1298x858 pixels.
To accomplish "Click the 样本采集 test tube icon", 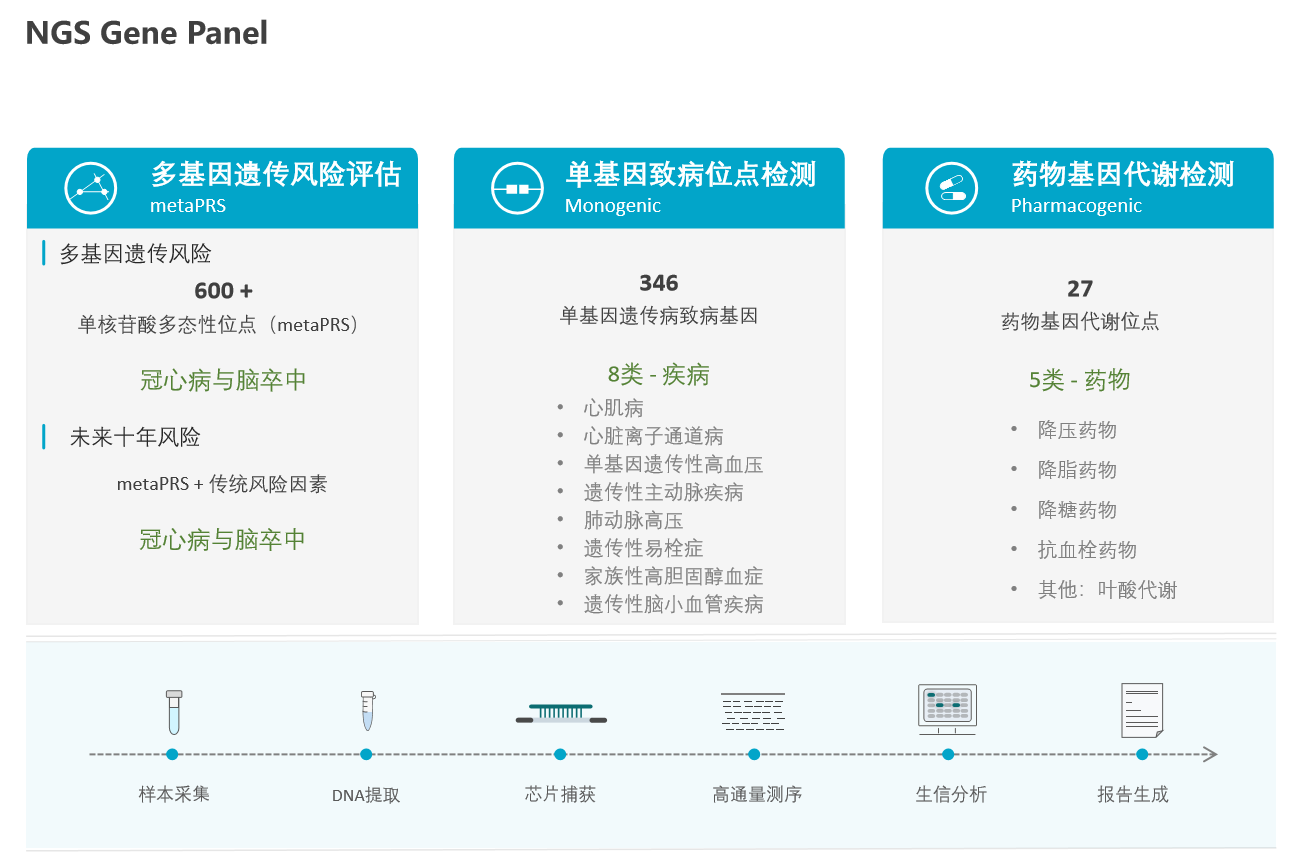I will pos(174,712).
